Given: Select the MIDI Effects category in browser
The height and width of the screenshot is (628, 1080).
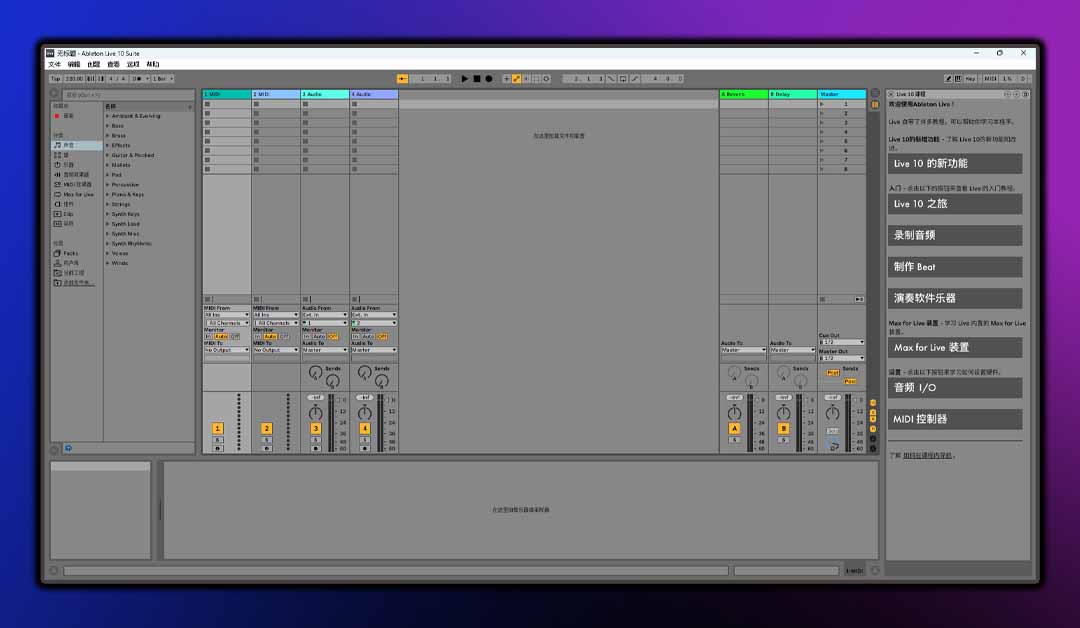Looking at the screenshot, I should pos(77,185).
